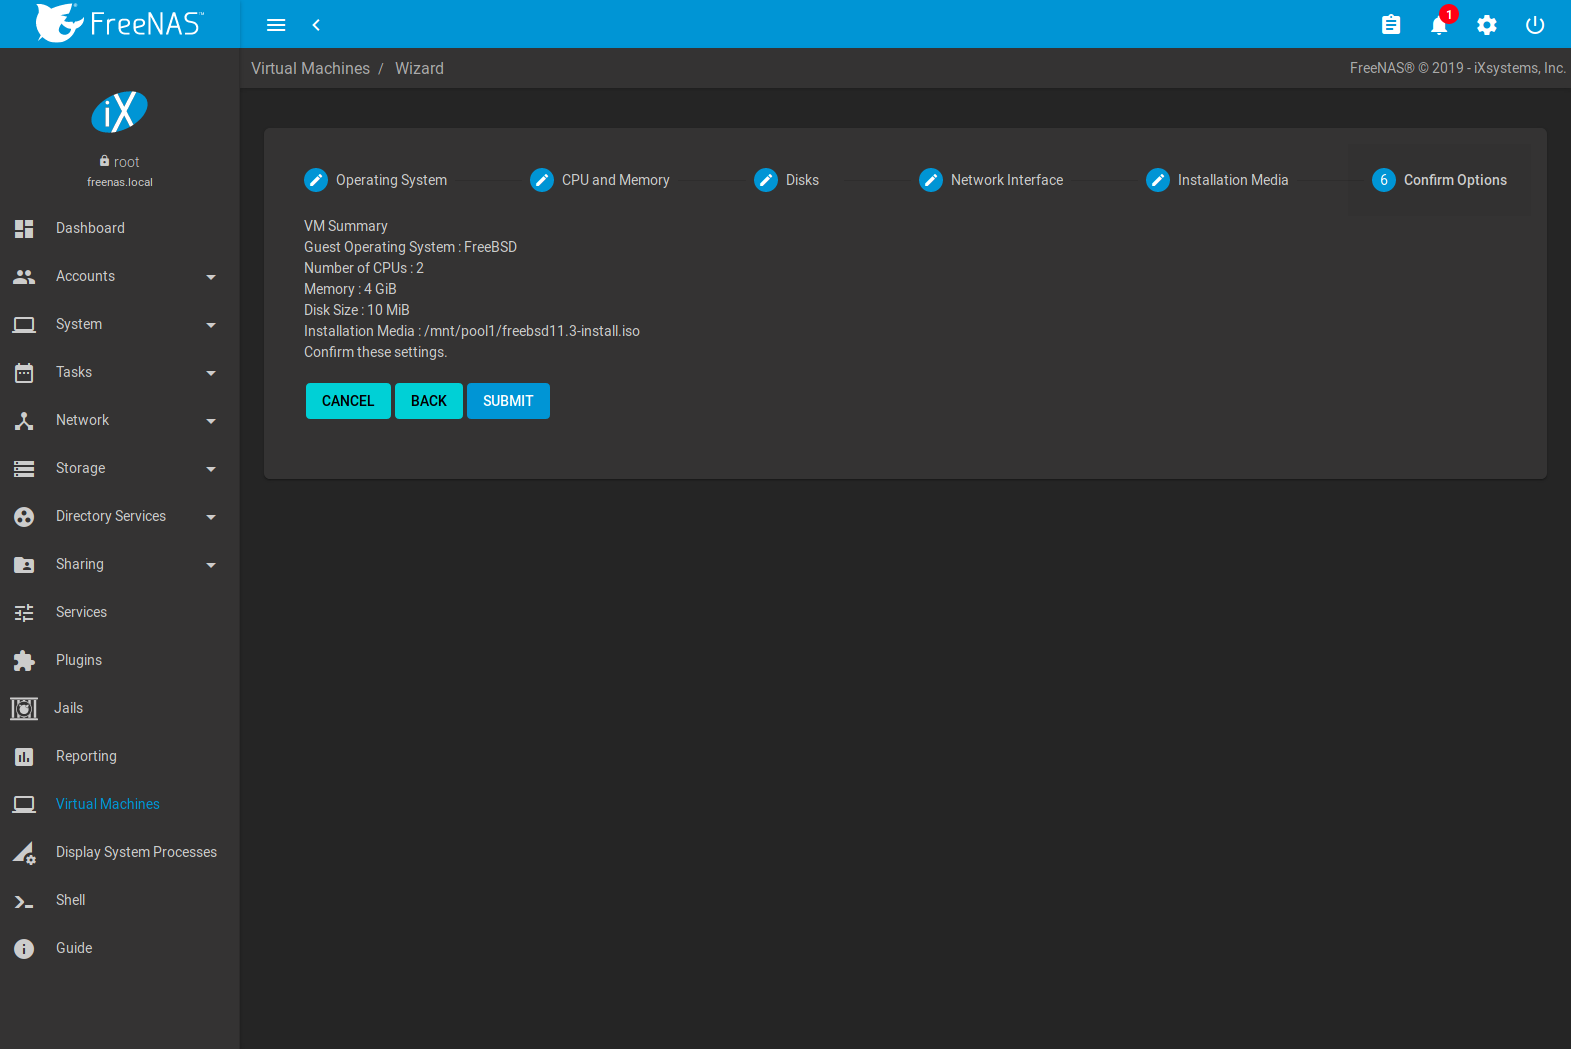Click the 'Disk Size : 10 MiB' line
Screen dimensions: 1571x1049
[357, 310]
